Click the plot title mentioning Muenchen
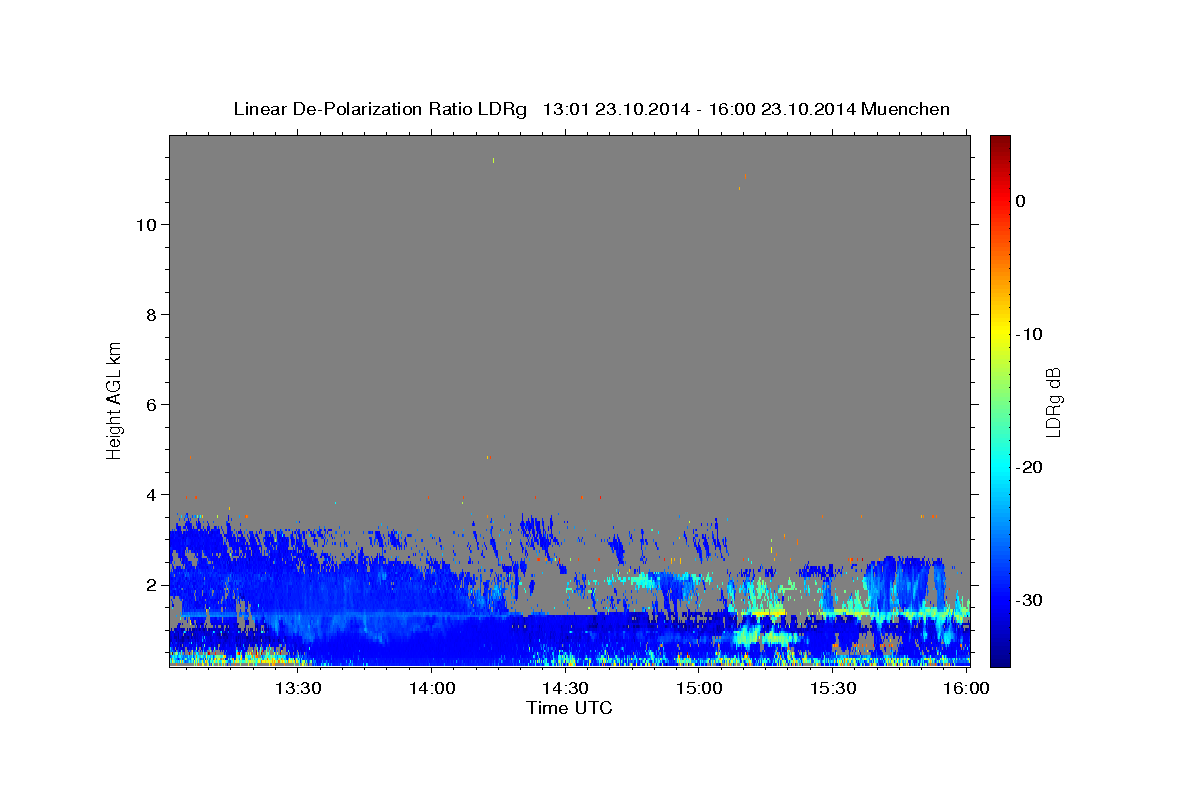This screenshot has height=800, width=1200. [591, 109]
